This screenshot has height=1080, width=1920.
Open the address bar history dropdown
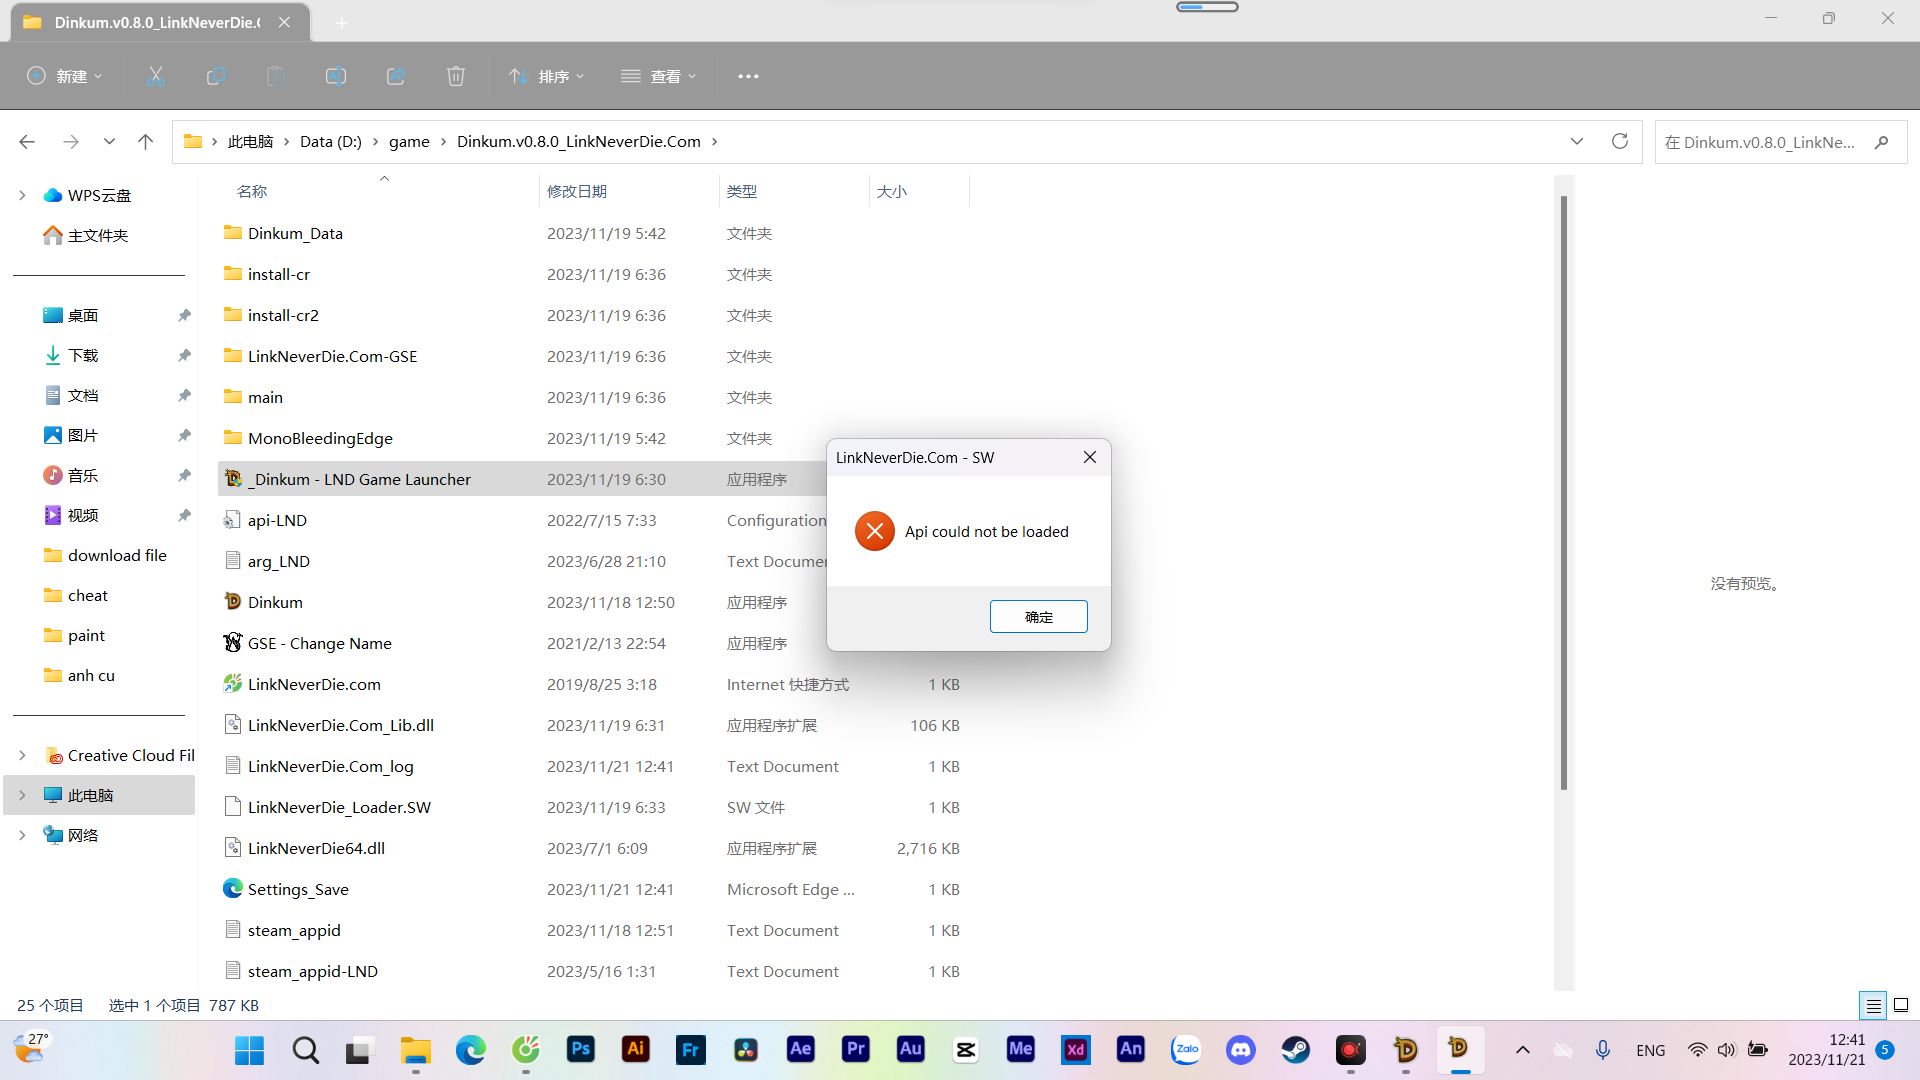1577,141
